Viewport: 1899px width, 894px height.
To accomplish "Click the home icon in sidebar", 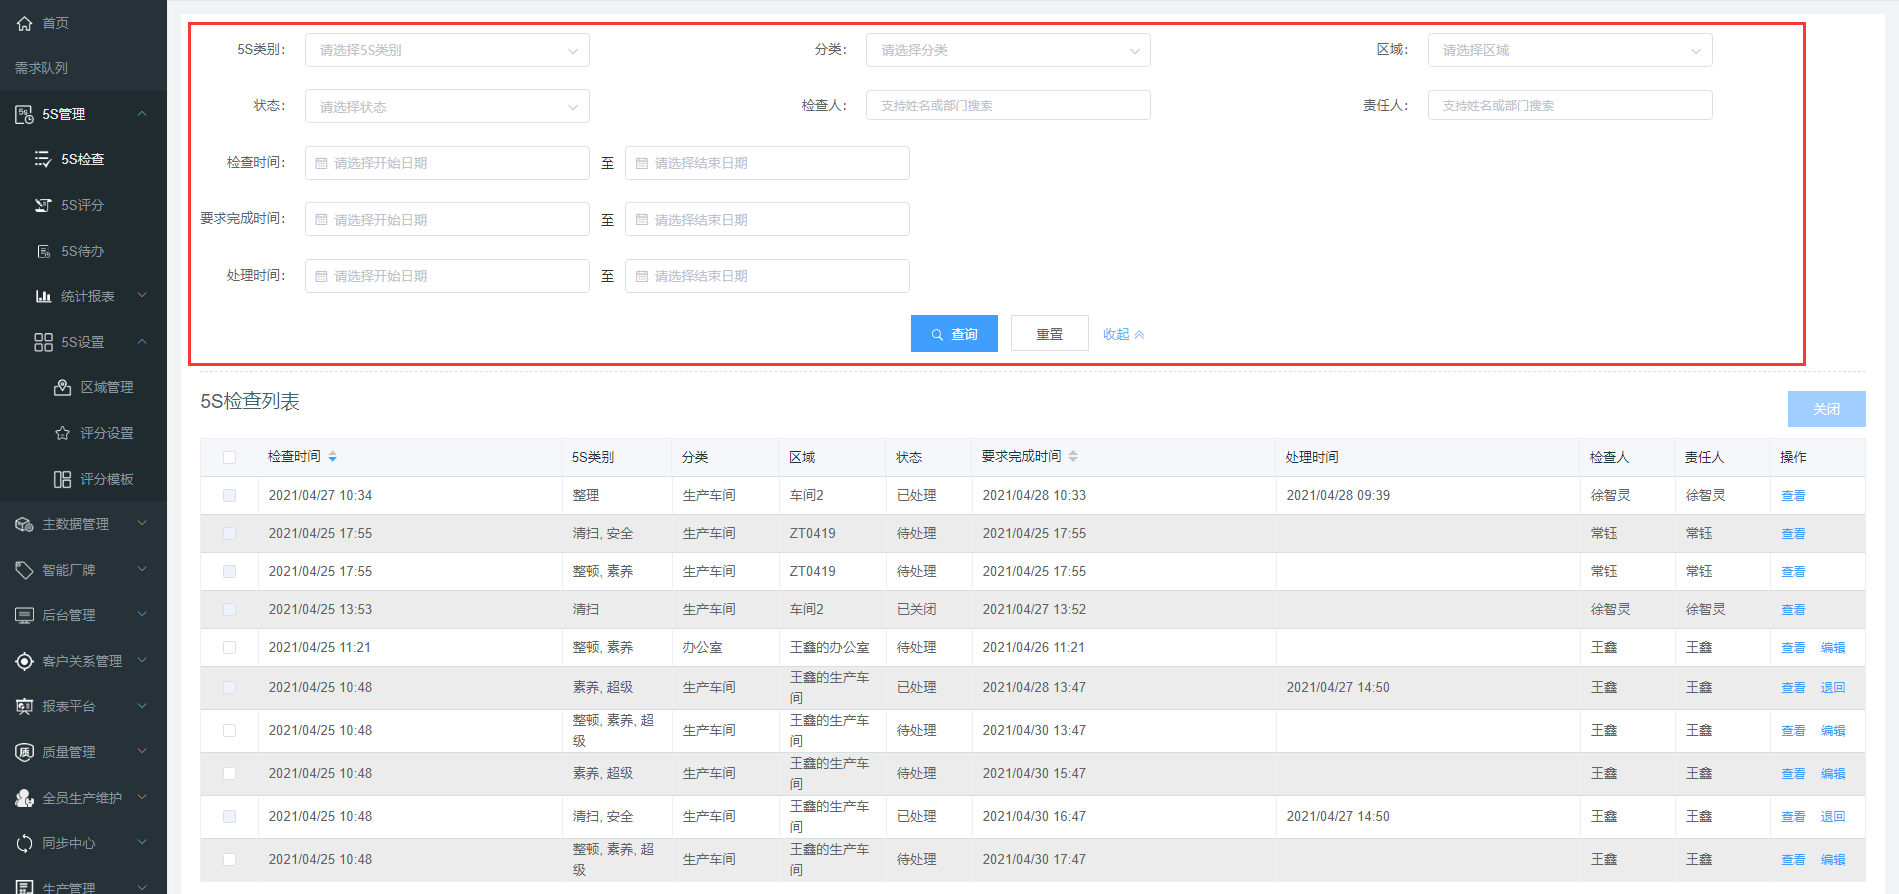I will click(24, 23).
